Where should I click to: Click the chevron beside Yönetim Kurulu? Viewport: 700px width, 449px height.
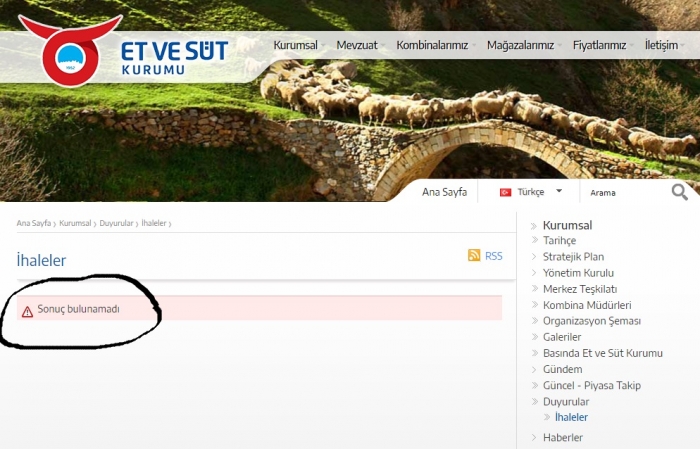click(x=533, y=273)
